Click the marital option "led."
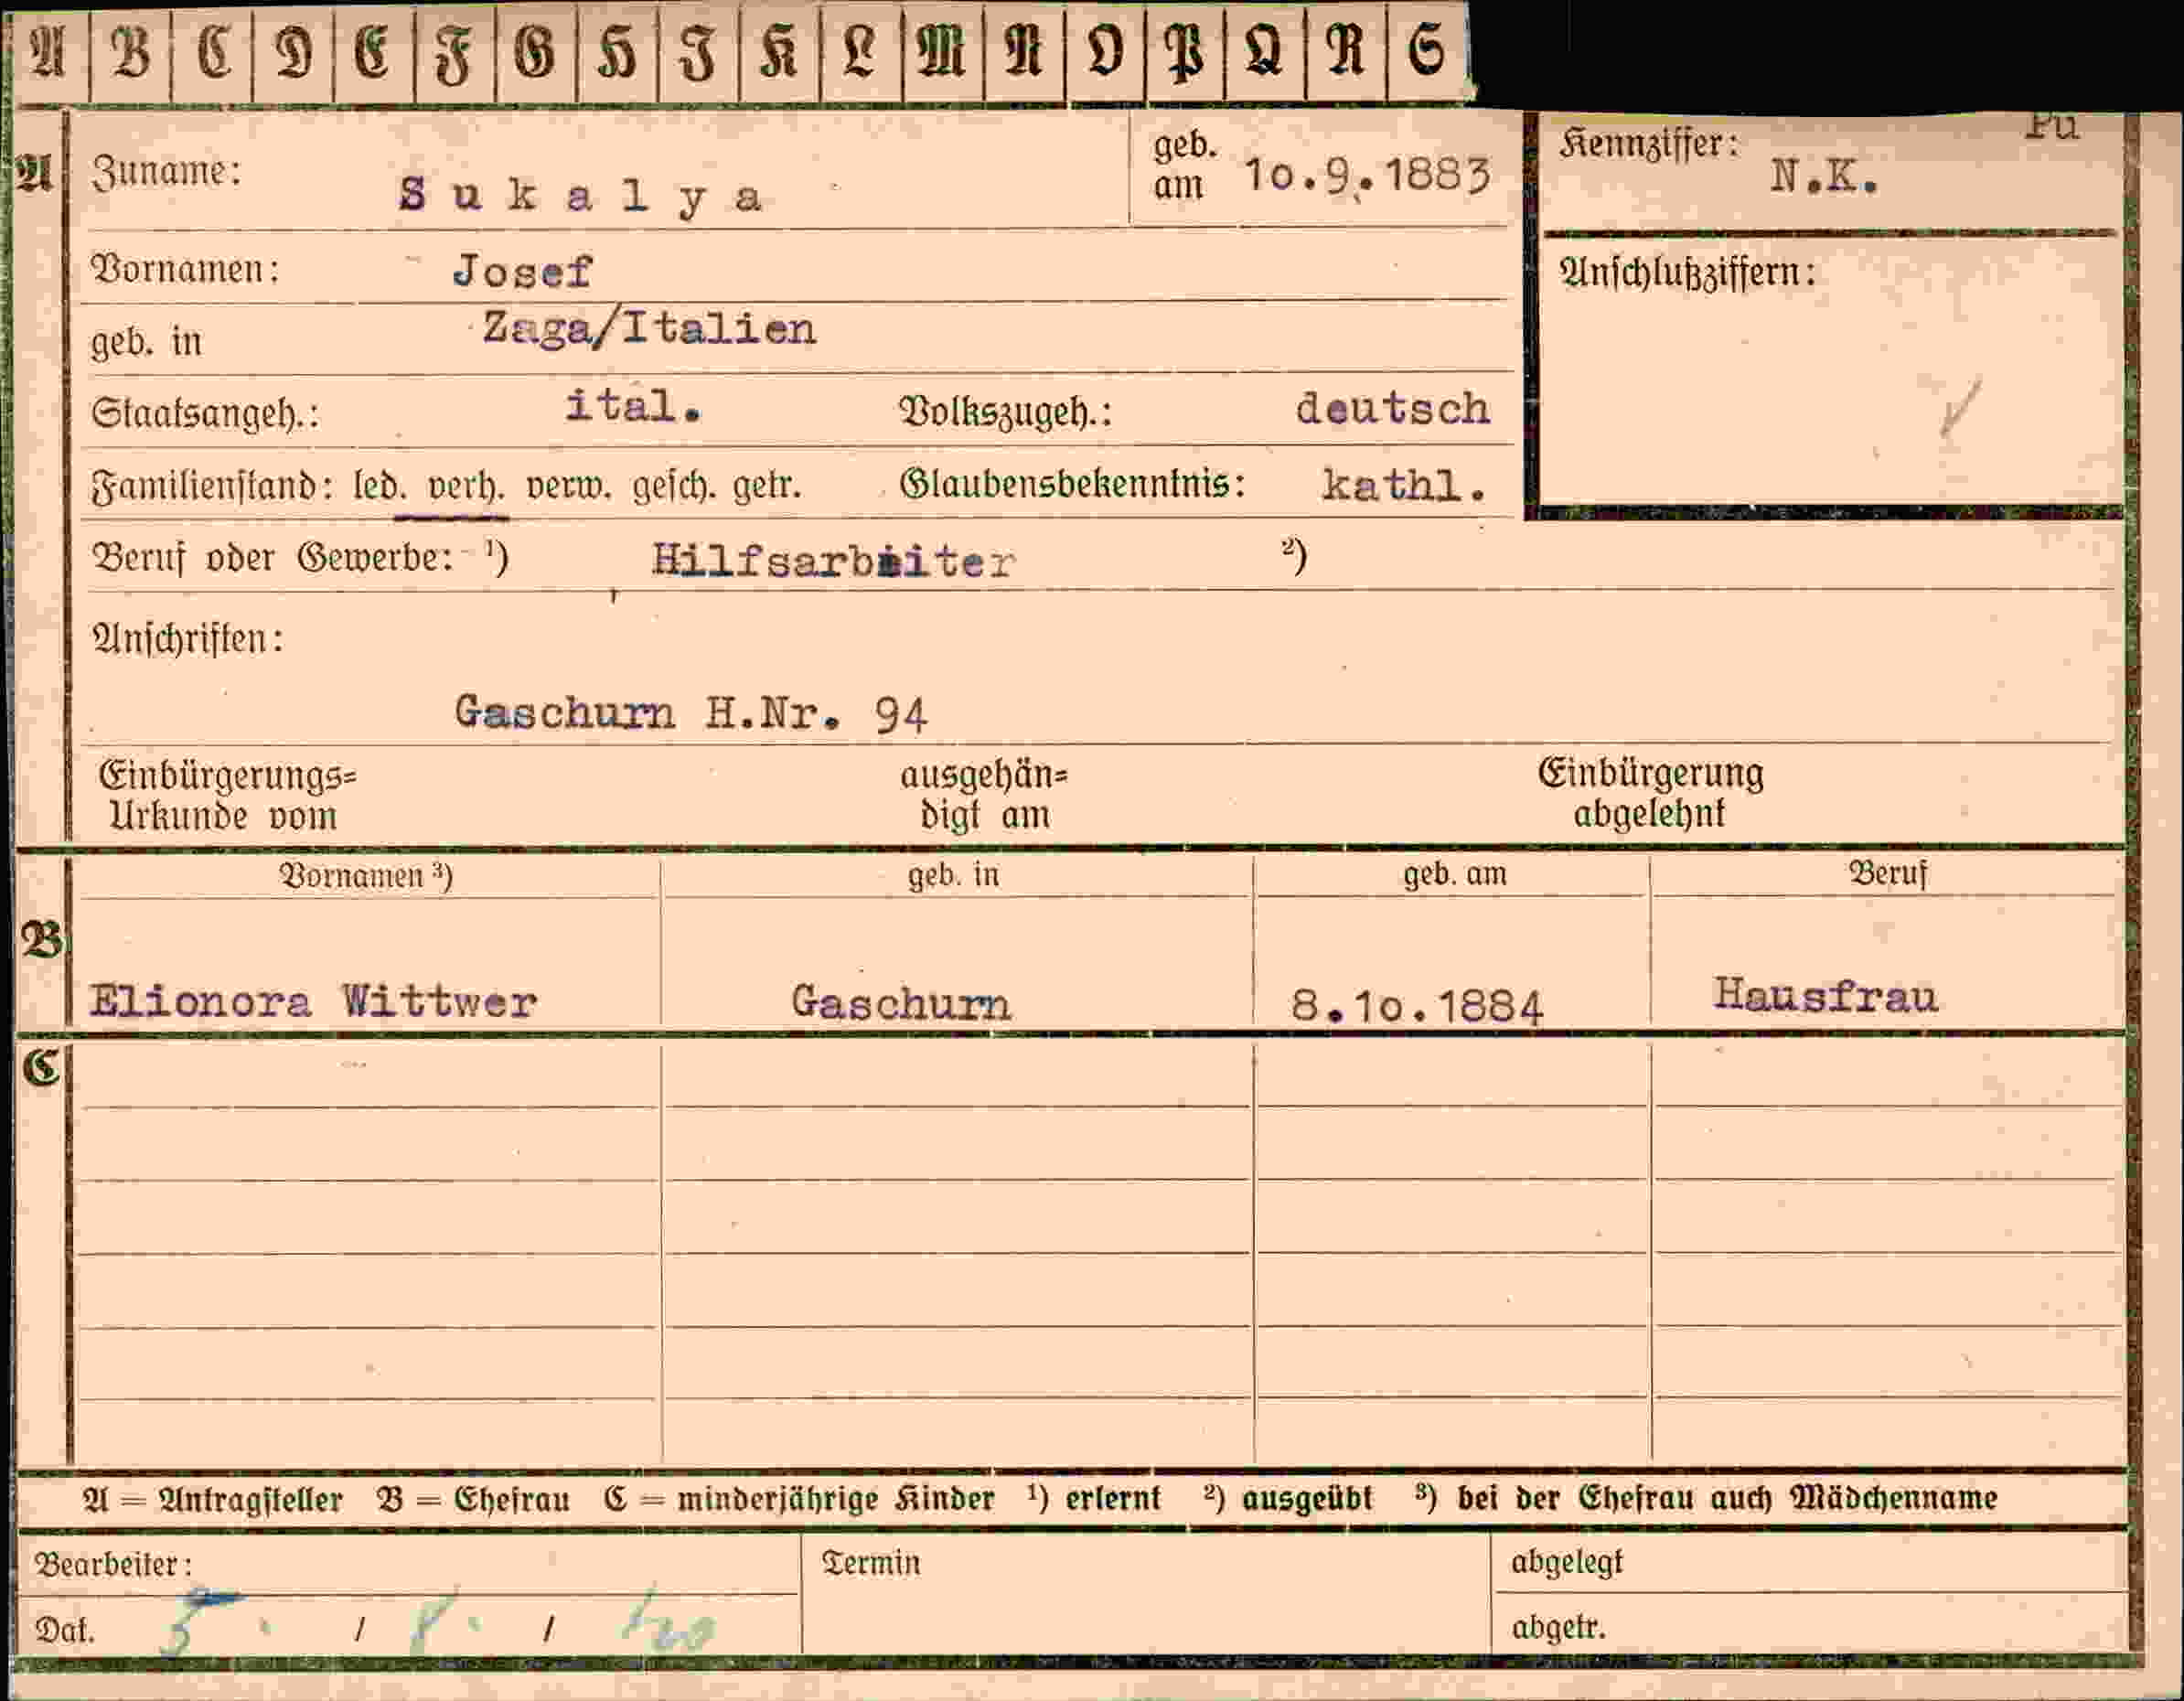This screenshot has height=1701, width=2184. pos(379,486)
